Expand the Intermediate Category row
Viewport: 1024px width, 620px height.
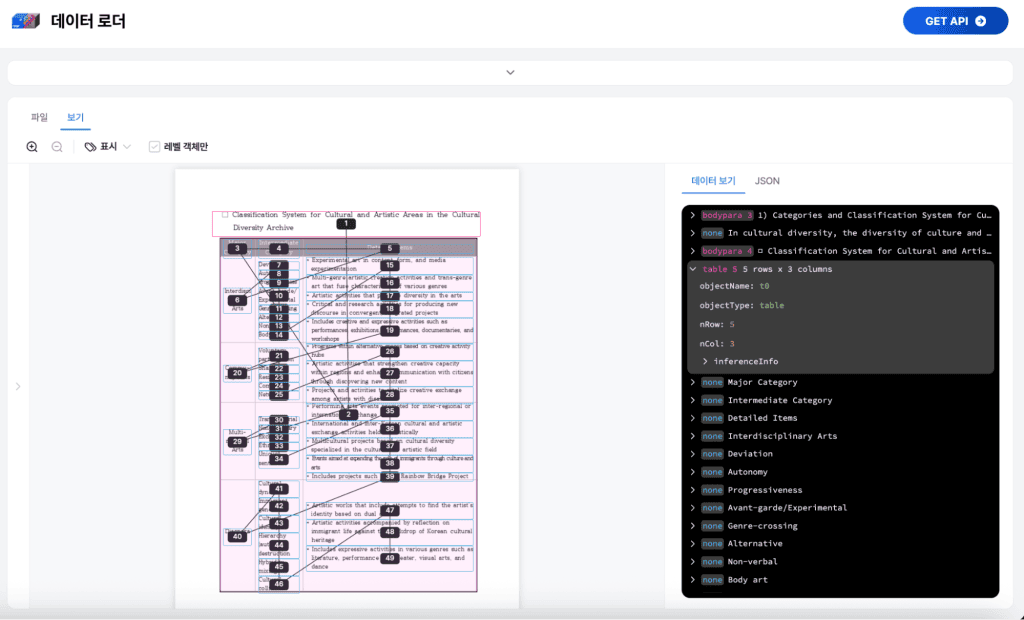tap(693, 400)
